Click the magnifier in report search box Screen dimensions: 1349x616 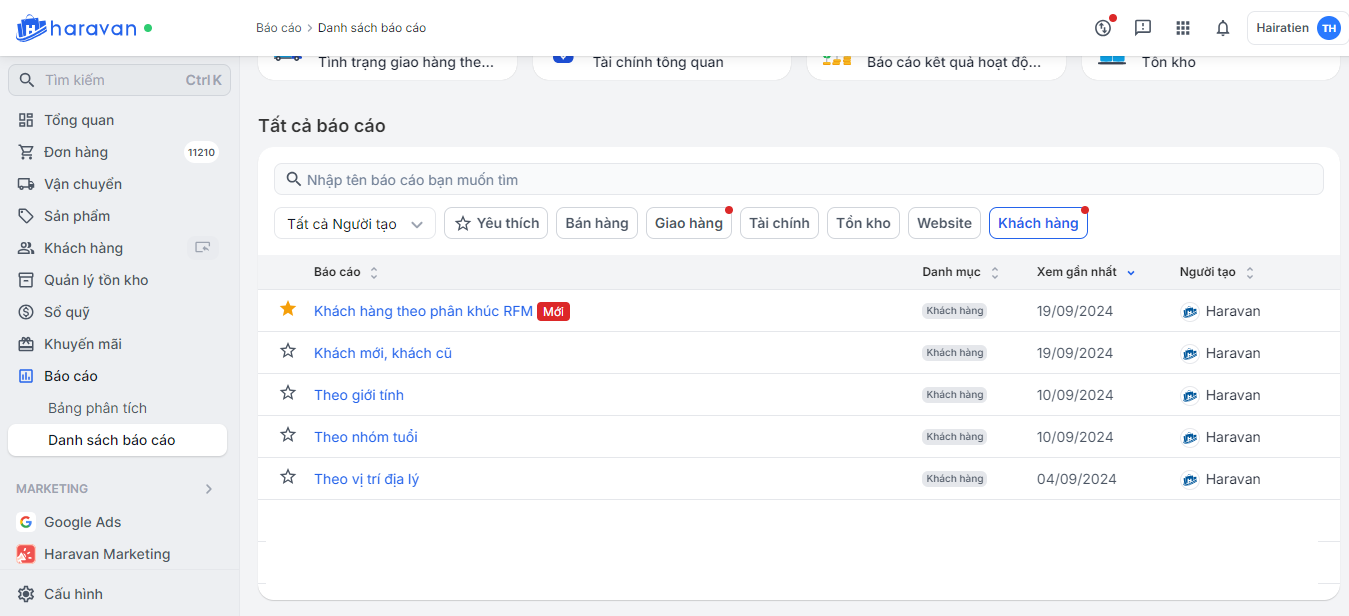[293, 179]
